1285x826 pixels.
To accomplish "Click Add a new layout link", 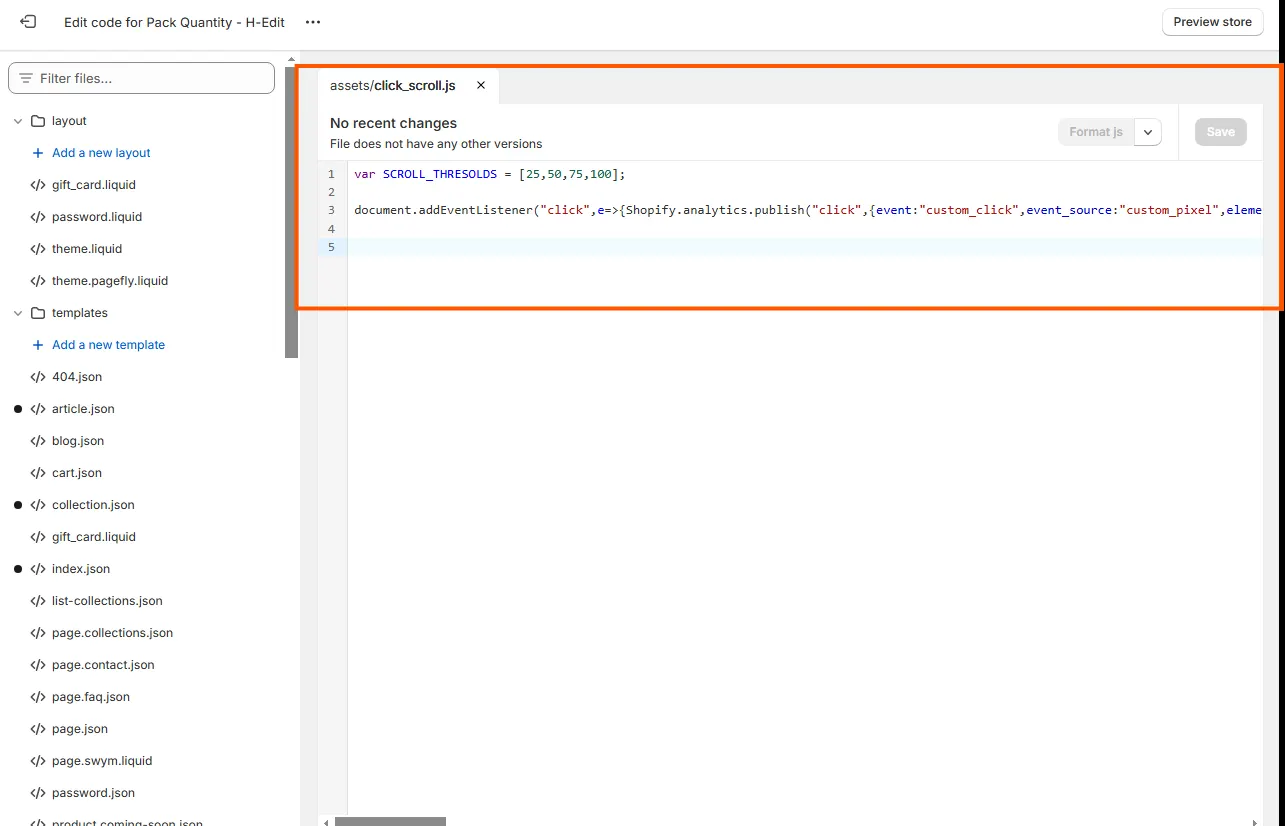I will point(101,153).
